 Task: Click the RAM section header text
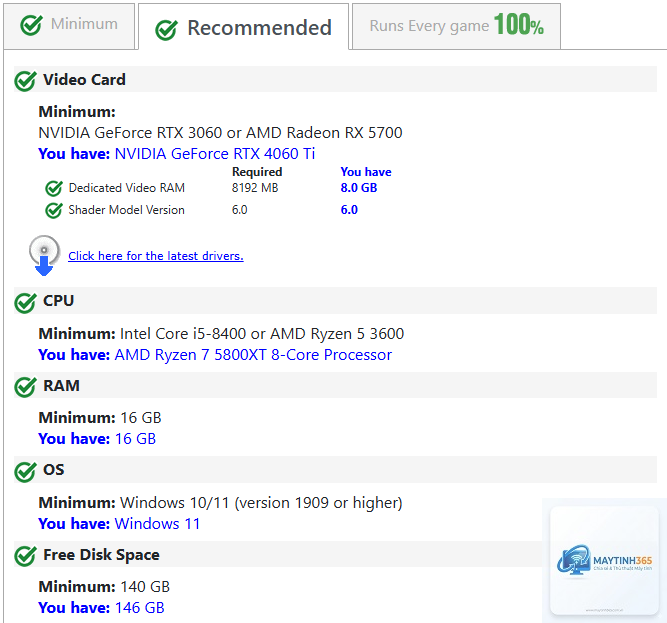pyautogui.click(x=61, y=385)
